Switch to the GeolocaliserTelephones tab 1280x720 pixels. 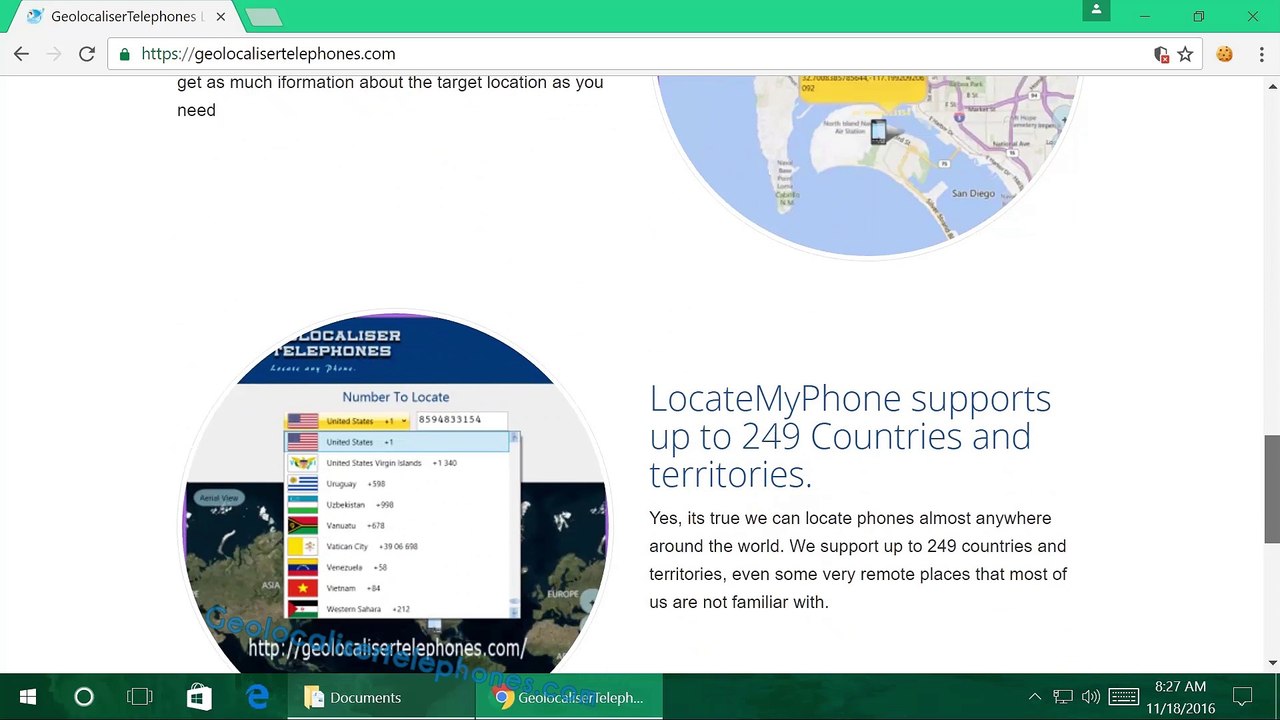[x=126, y=17]
